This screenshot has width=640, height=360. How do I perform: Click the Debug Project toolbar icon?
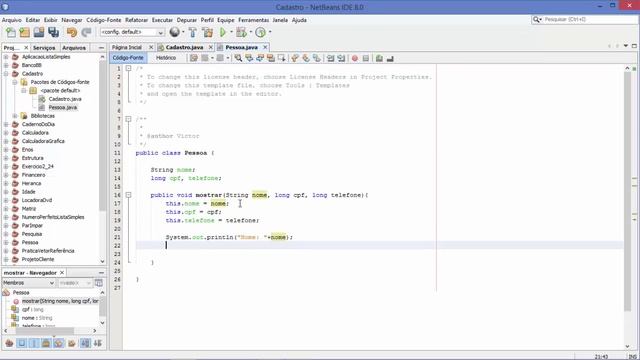point(241,32)
